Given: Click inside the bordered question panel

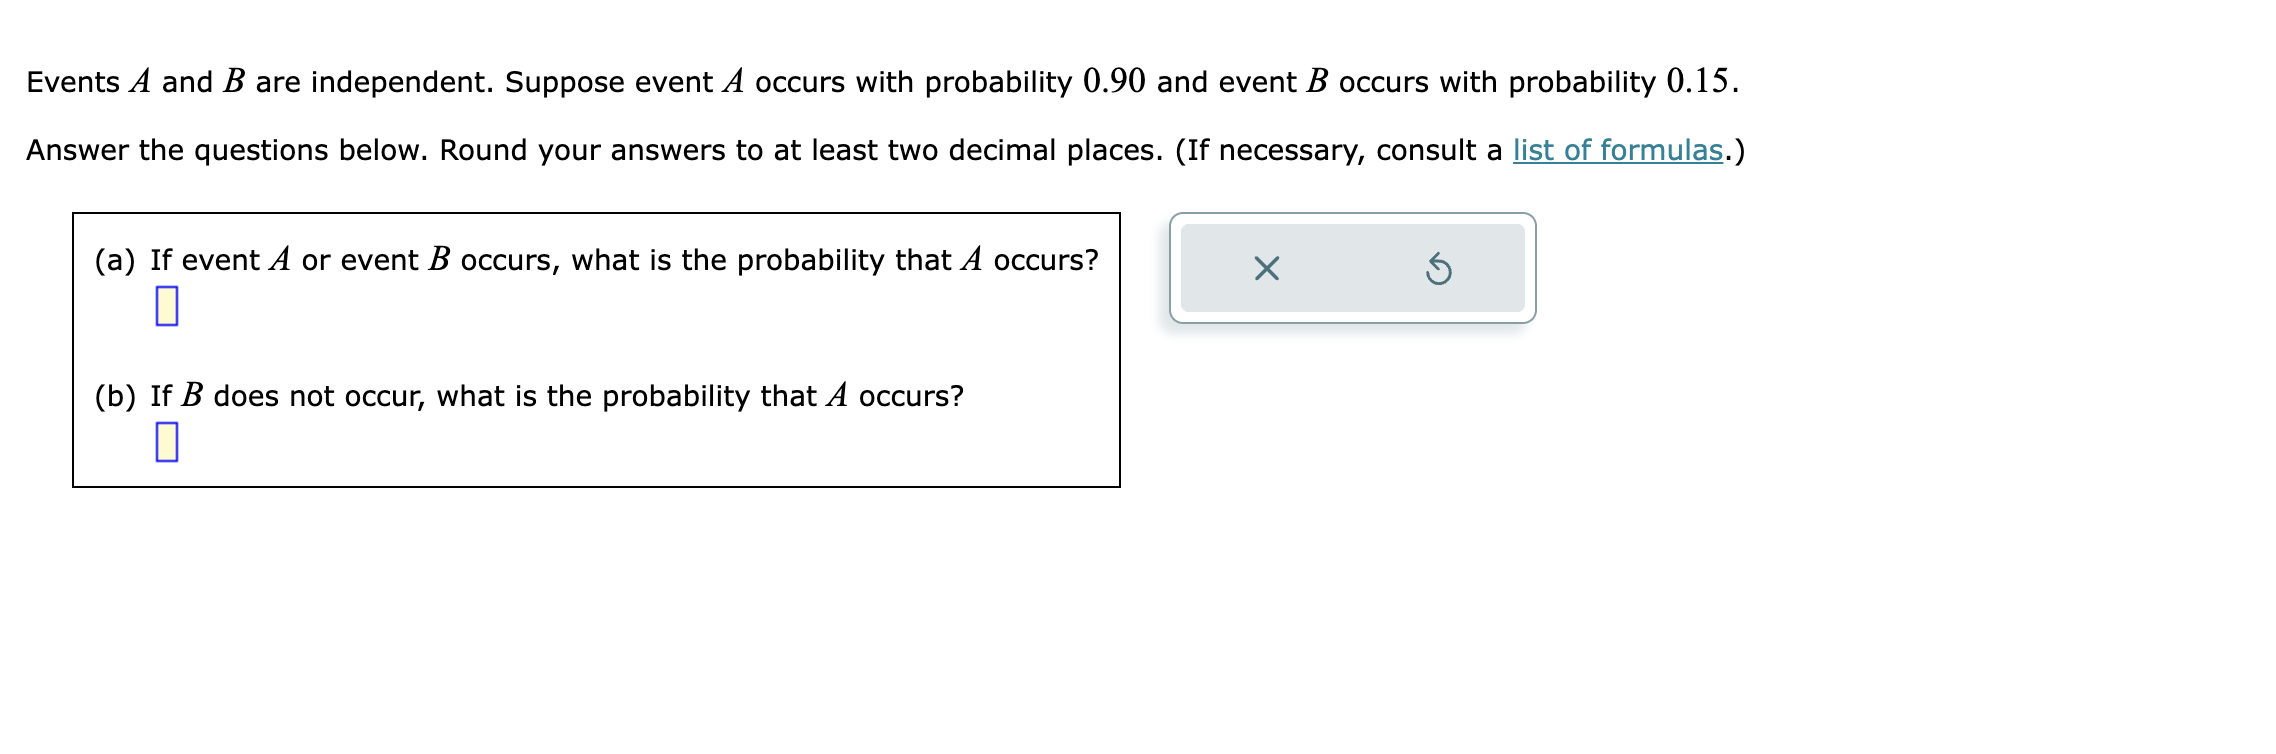Looking at the screenshot, I should click(595, 350).
